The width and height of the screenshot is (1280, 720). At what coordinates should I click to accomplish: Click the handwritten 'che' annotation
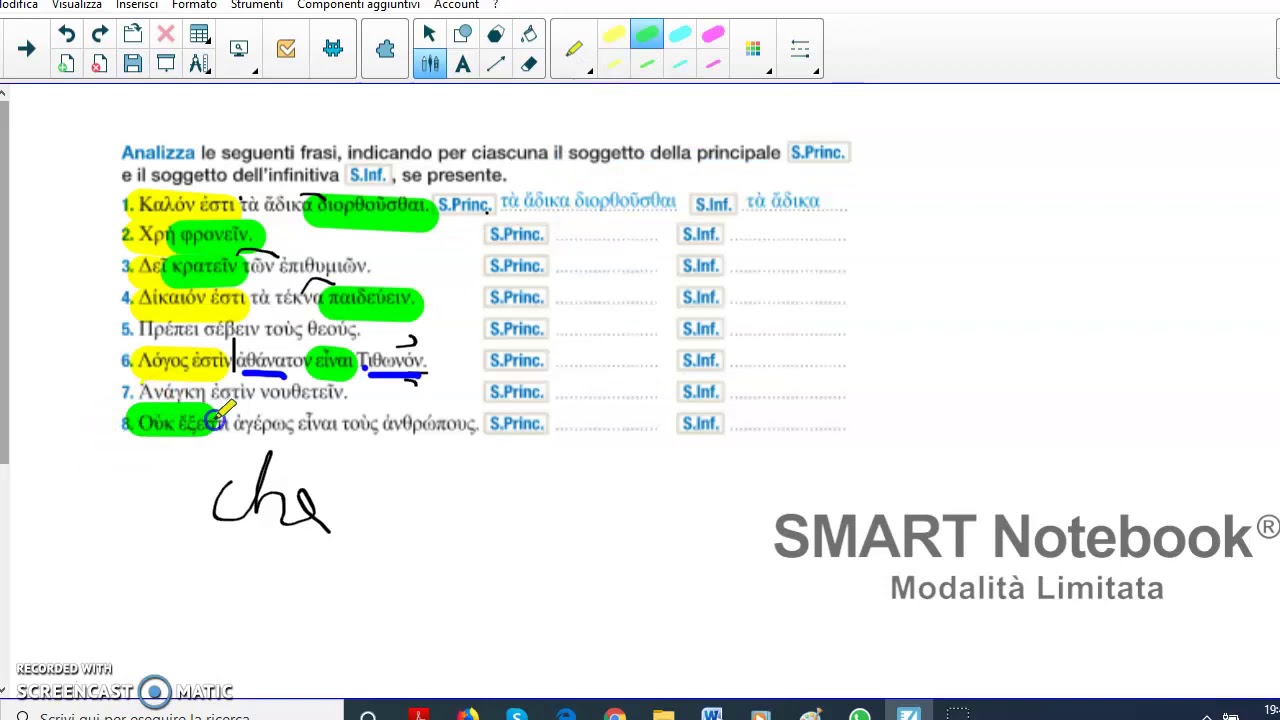[270, 493]
